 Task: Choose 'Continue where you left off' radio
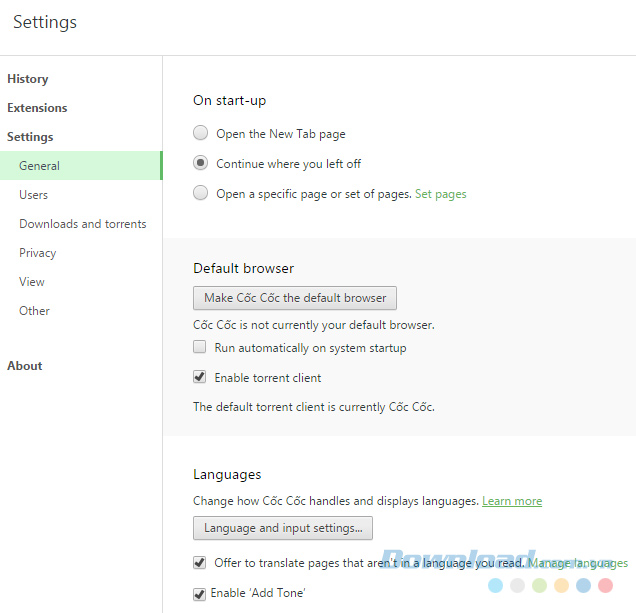(201, 163)
